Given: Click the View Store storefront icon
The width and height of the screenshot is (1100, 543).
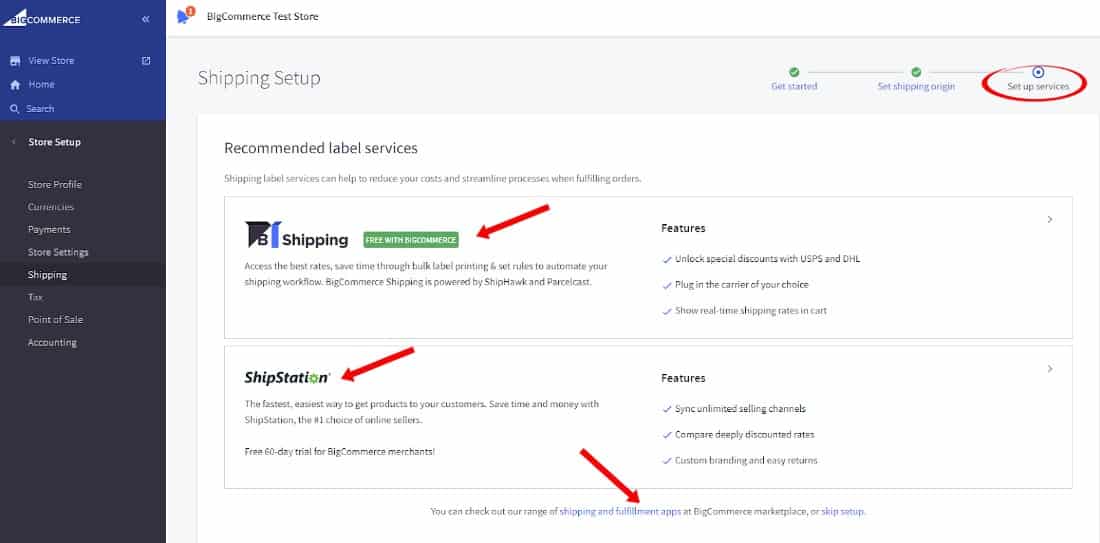Looking at the screenshot, I should [15, 61].
